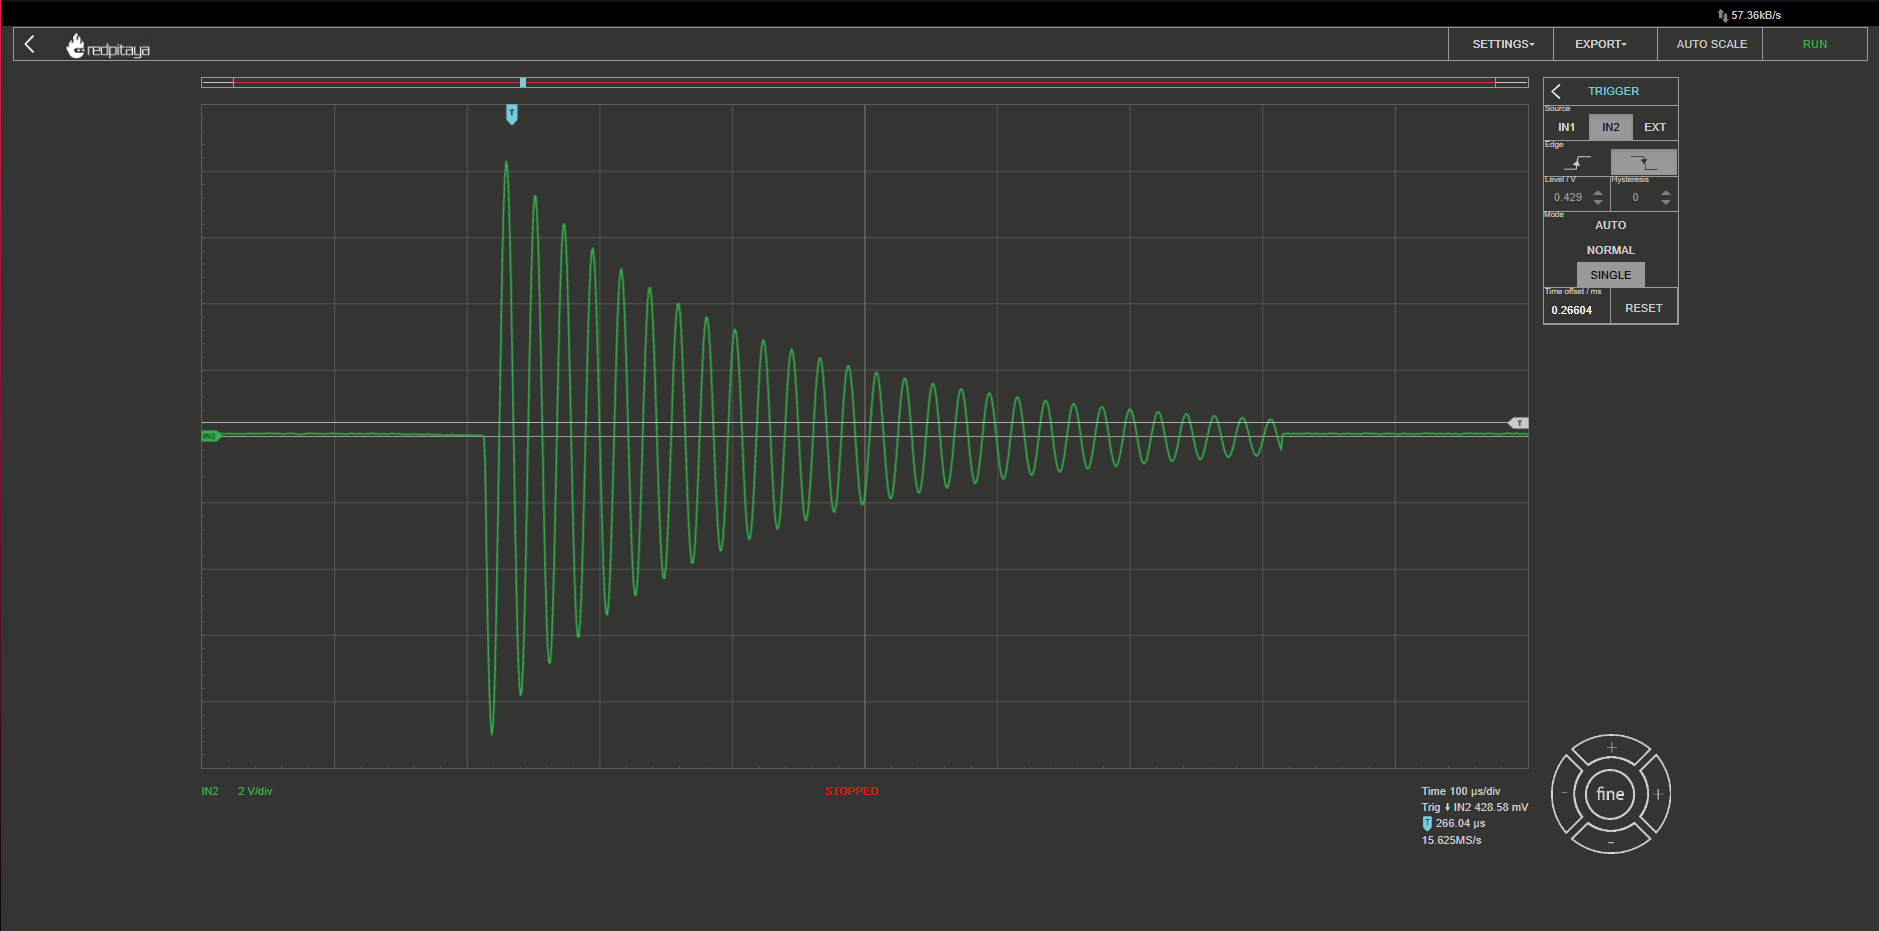The image size is (1879, 931).
Task: Click the top plus on the navigation wheel
Action: tap(1611, 747)
